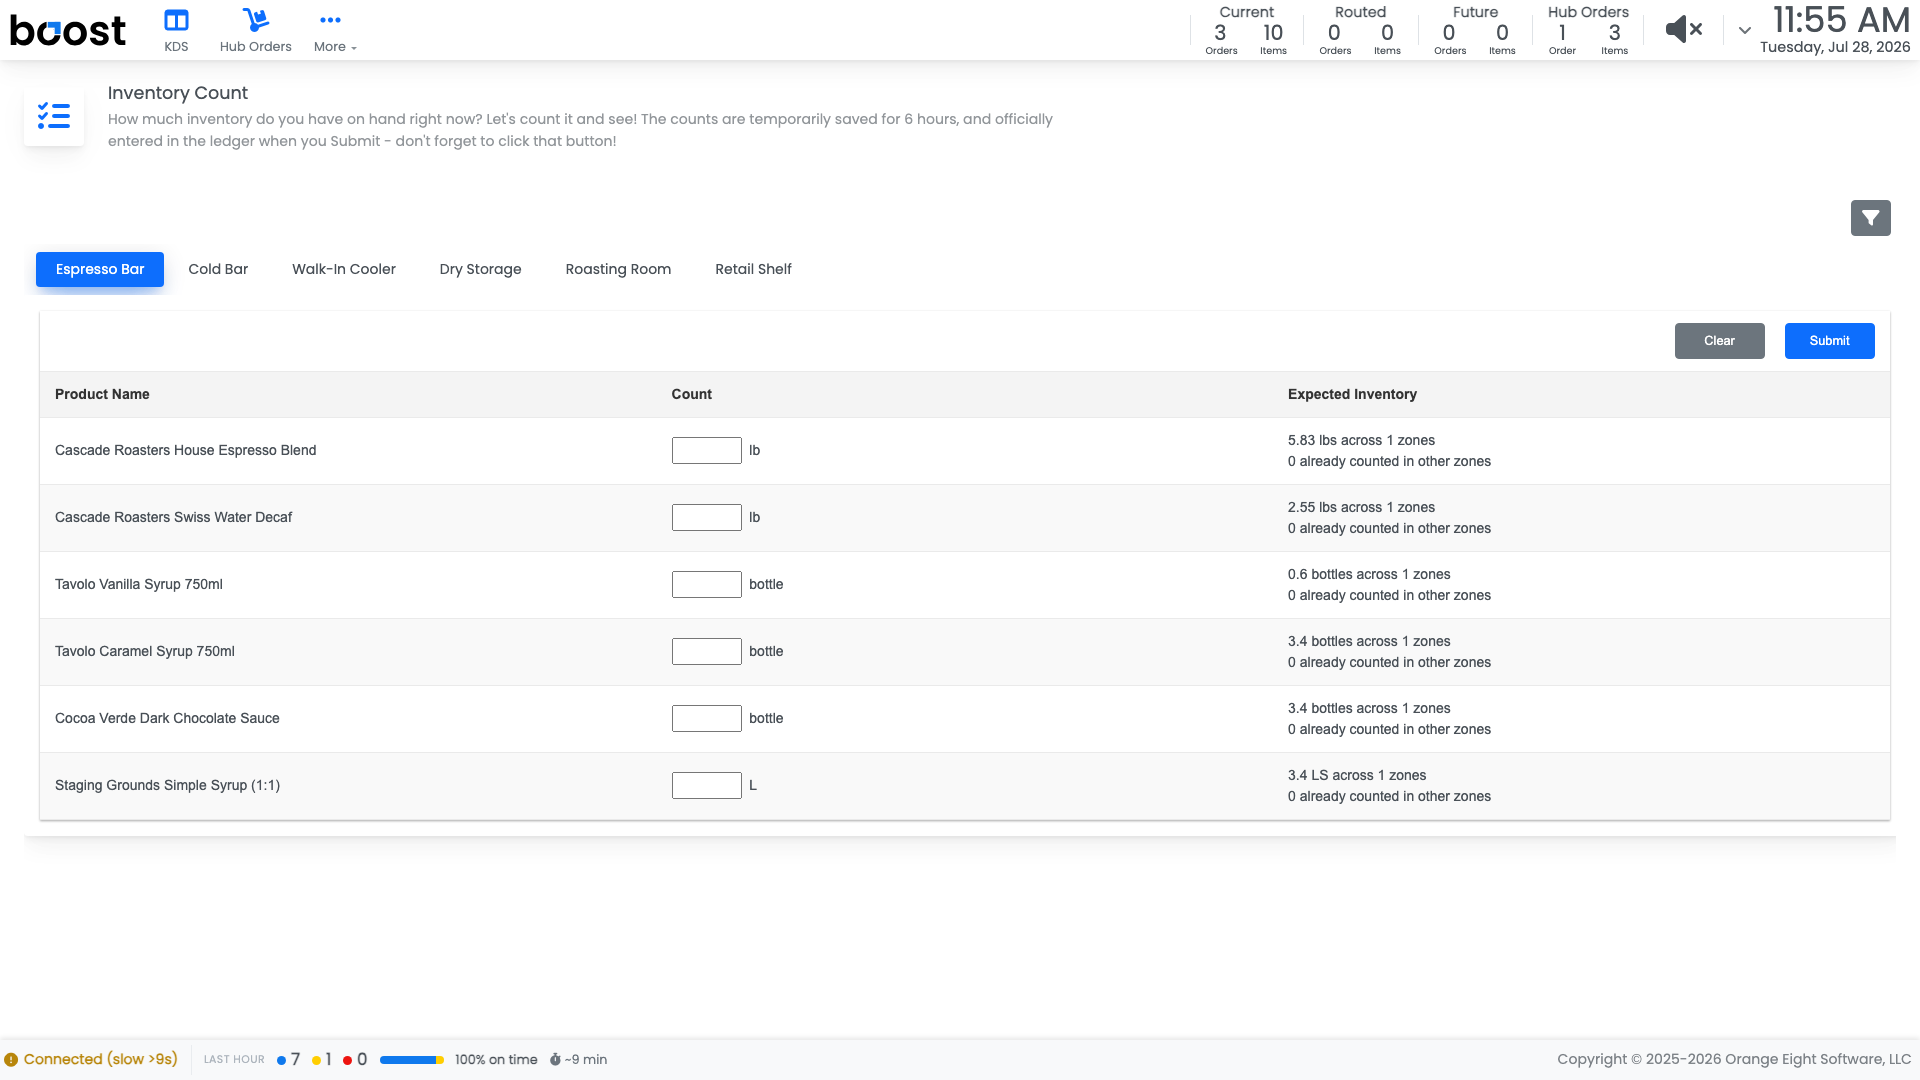Click the date Tuesday, Jul 28, 2026
This screenshot has height=1080, width=1920.
(x=1835, y=47)
